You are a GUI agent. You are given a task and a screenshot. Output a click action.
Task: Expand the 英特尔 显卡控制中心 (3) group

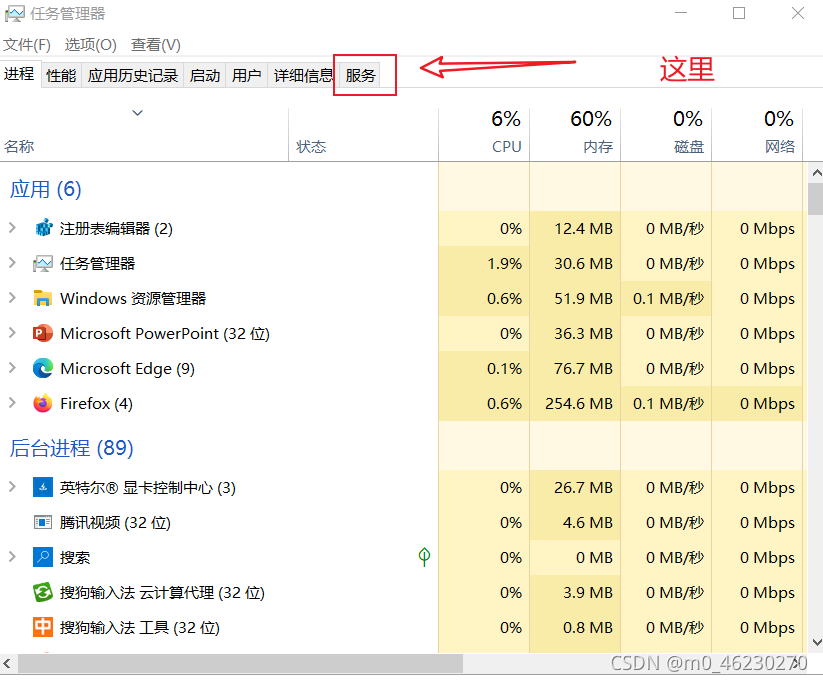point(12,487)
